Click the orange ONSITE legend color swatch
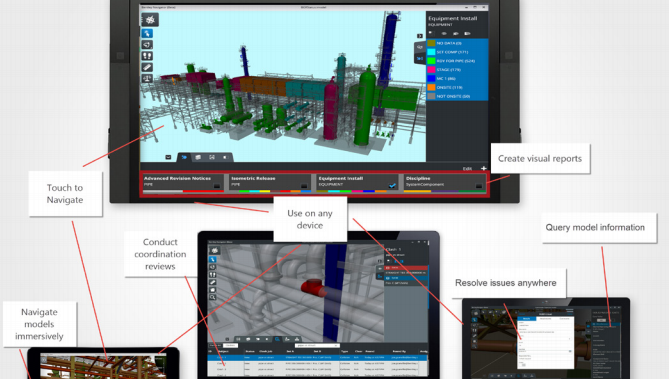Screen dimensions: 669x379 [431, 87]
